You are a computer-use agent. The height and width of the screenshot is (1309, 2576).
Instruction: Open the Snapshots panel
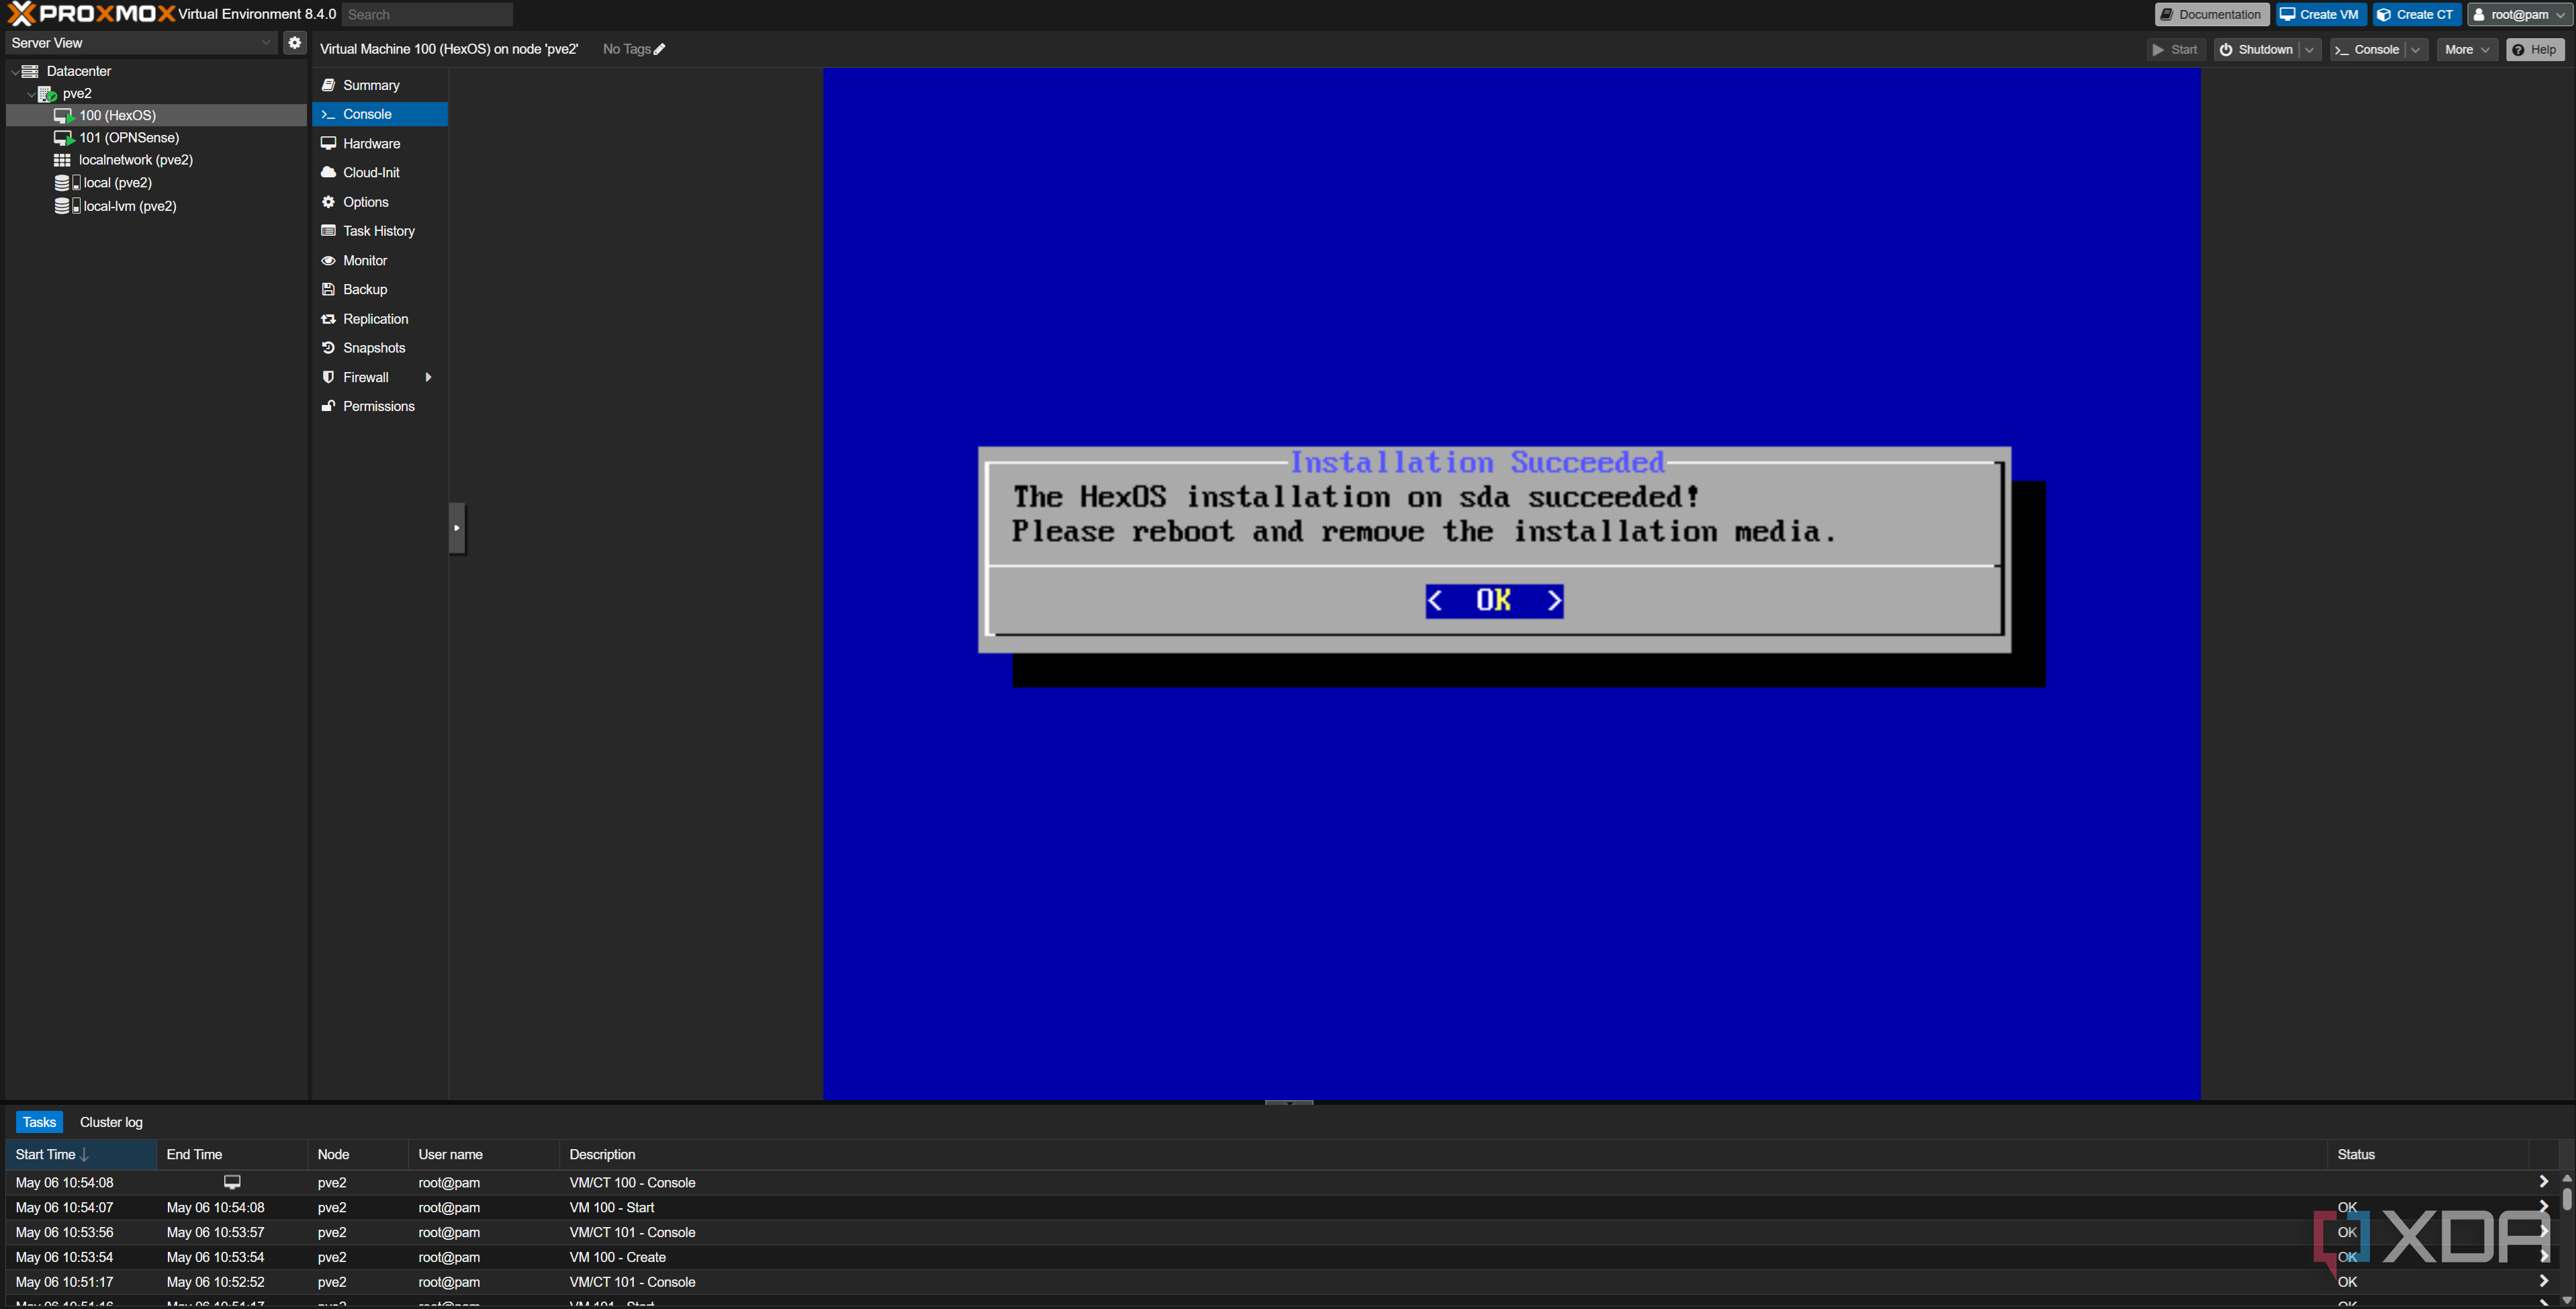pyautogui.click(x=379, y=348)
